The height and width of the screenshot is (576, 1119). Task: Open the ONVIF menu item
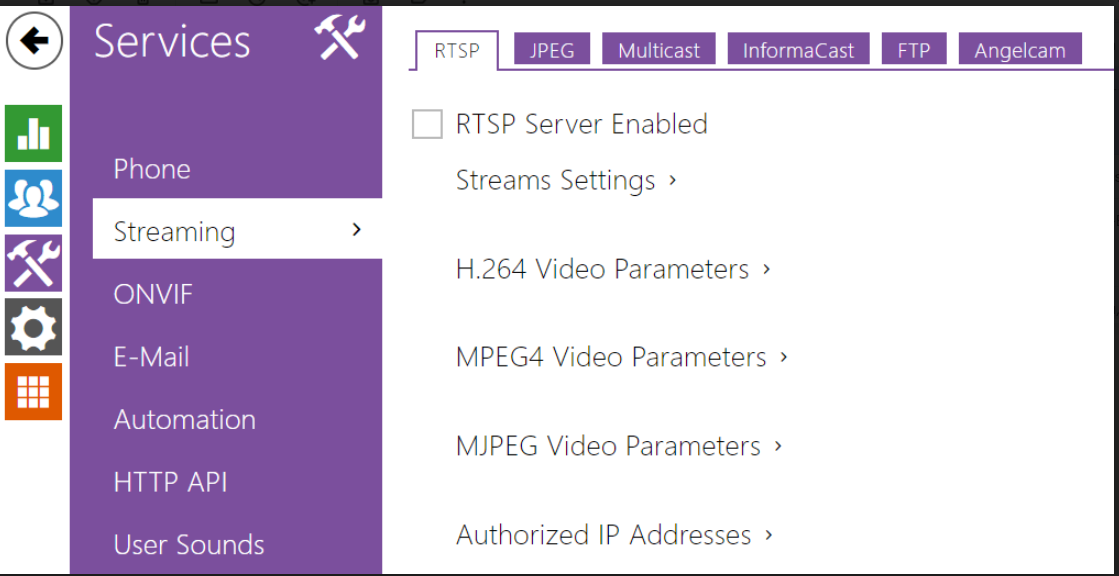pos(153,295)
